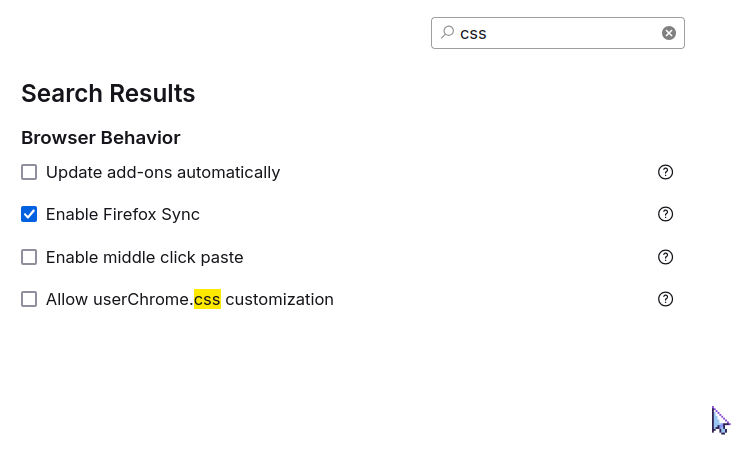Open help for Update add-ons automatically
Image resolution: width=734 pixels, height=449 pixels.
[665, 172]
